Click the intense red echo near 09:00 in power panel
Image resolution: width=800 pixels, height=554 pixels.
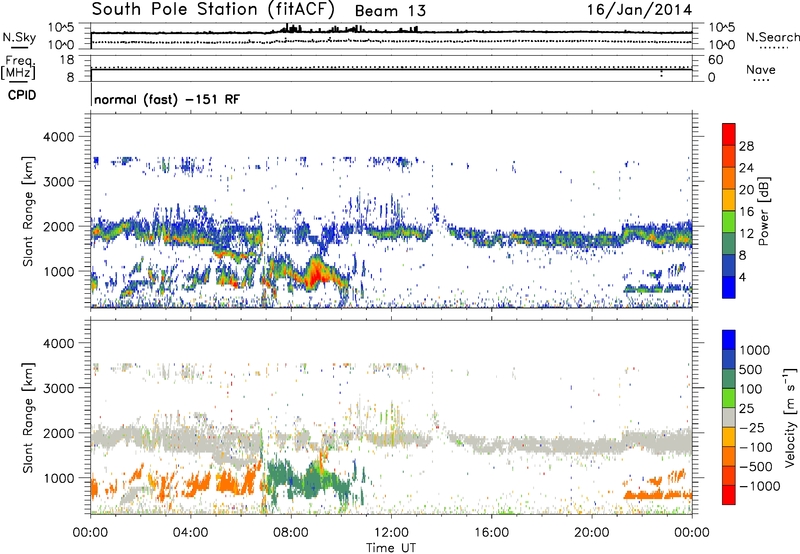pos(316,273)
